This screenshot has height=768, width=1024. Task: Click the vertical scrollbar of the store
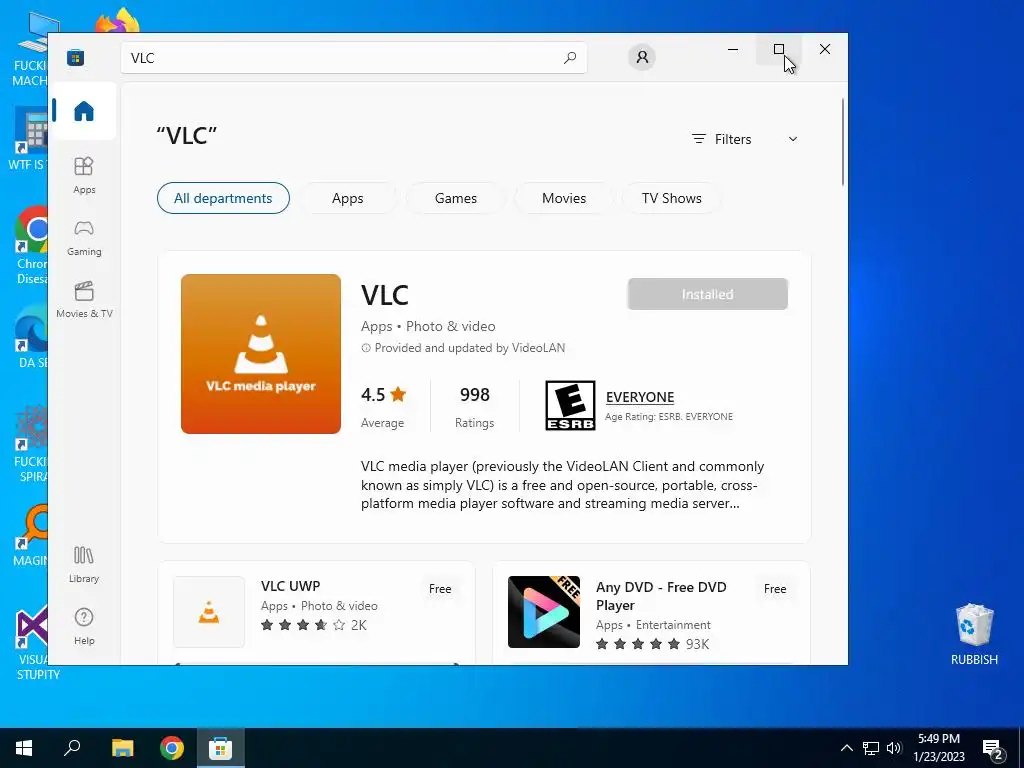point(842,142)
